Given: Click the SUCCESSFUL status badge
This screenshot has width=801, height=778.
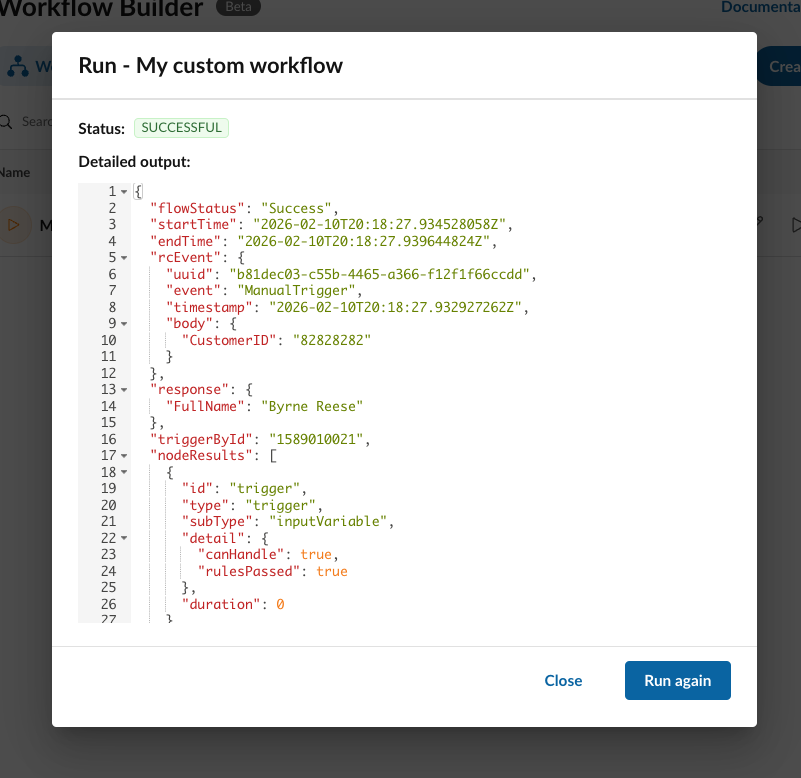Looking at the screenshot, I should [x=181, y=127].
